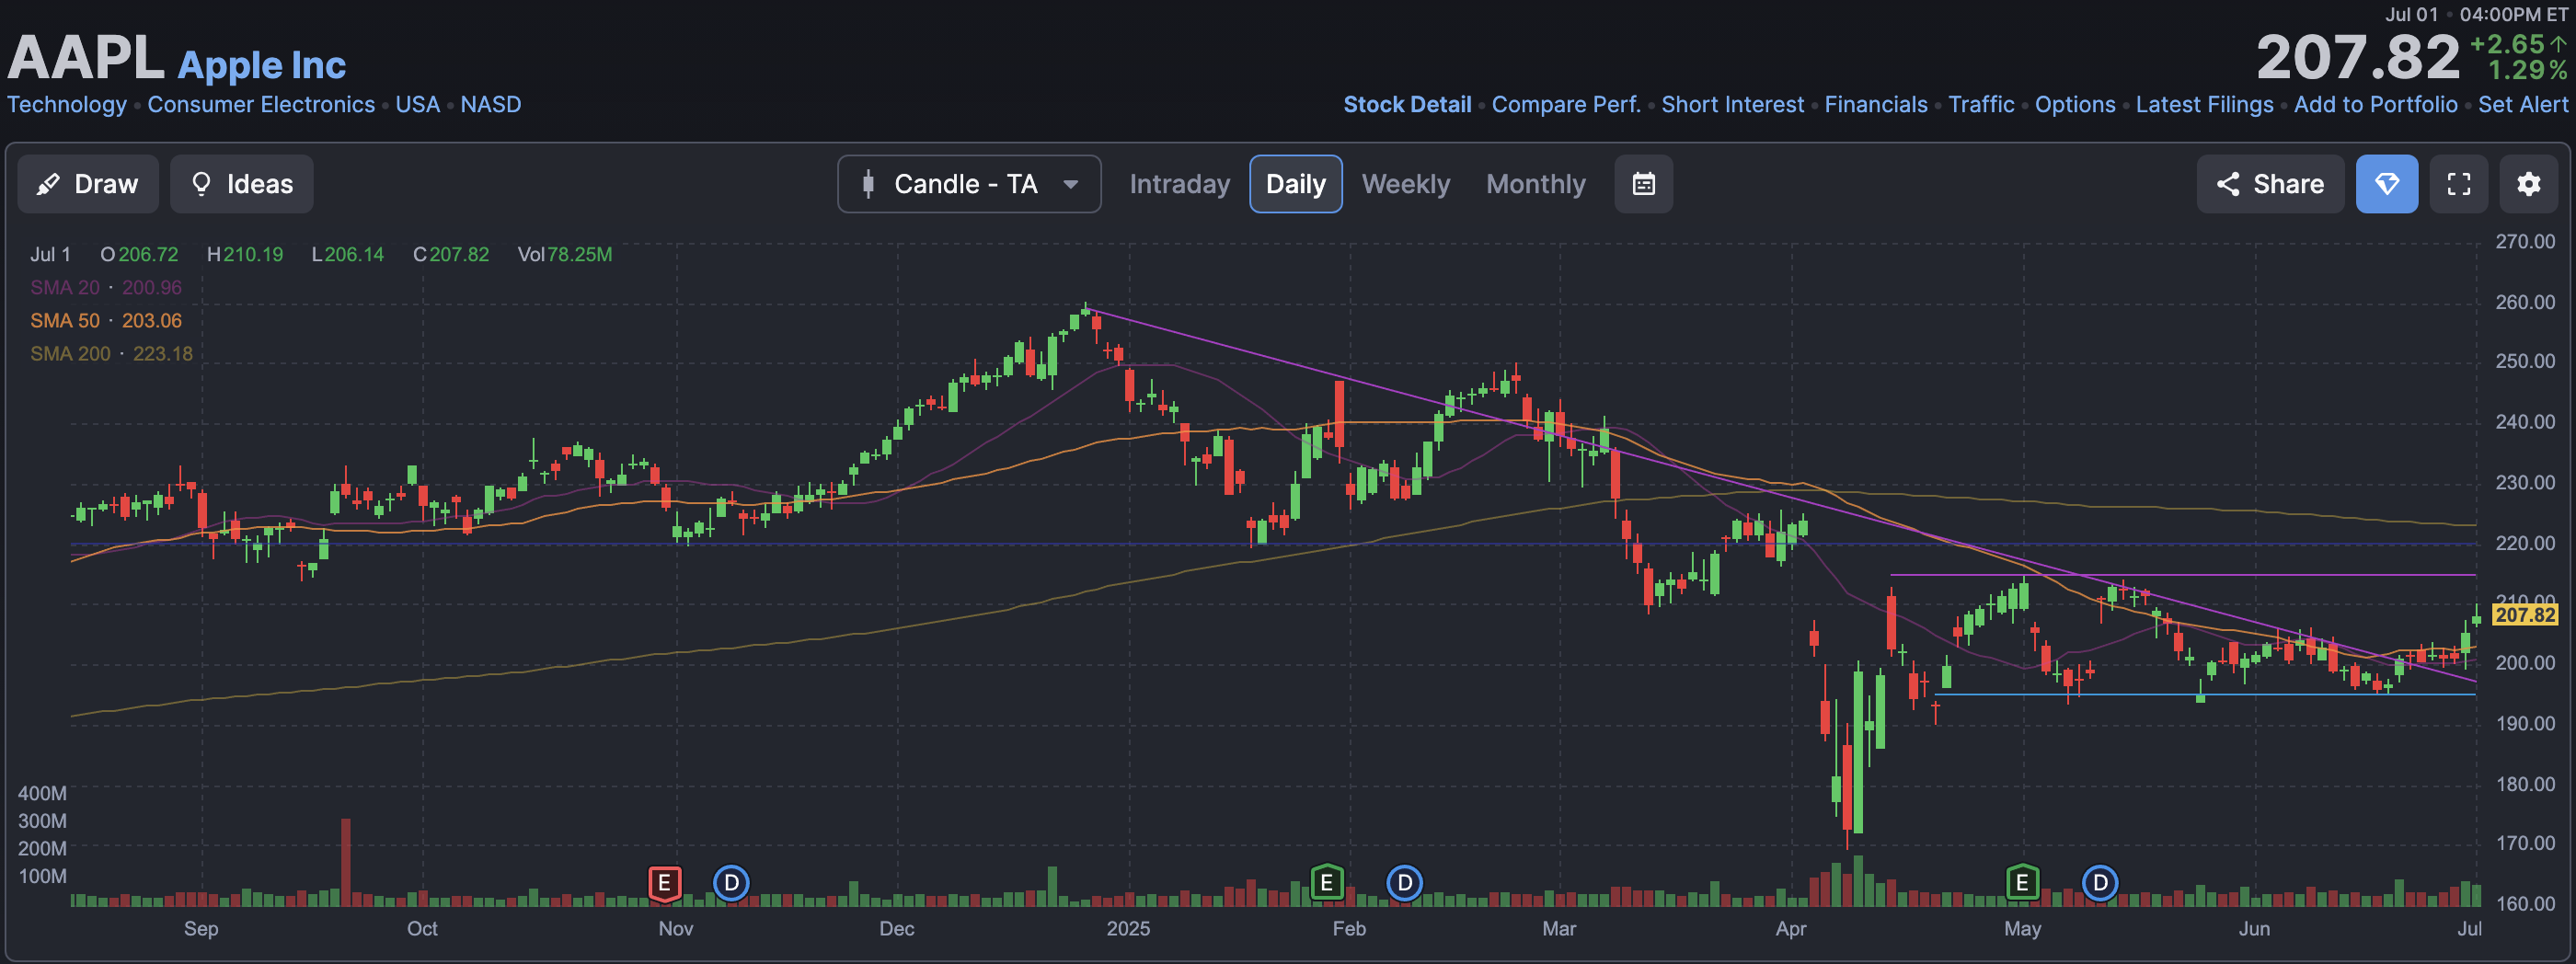The image size is (2576, 964).
Task: Open Compare Perf. page
Action: (x=1566, y=104)
